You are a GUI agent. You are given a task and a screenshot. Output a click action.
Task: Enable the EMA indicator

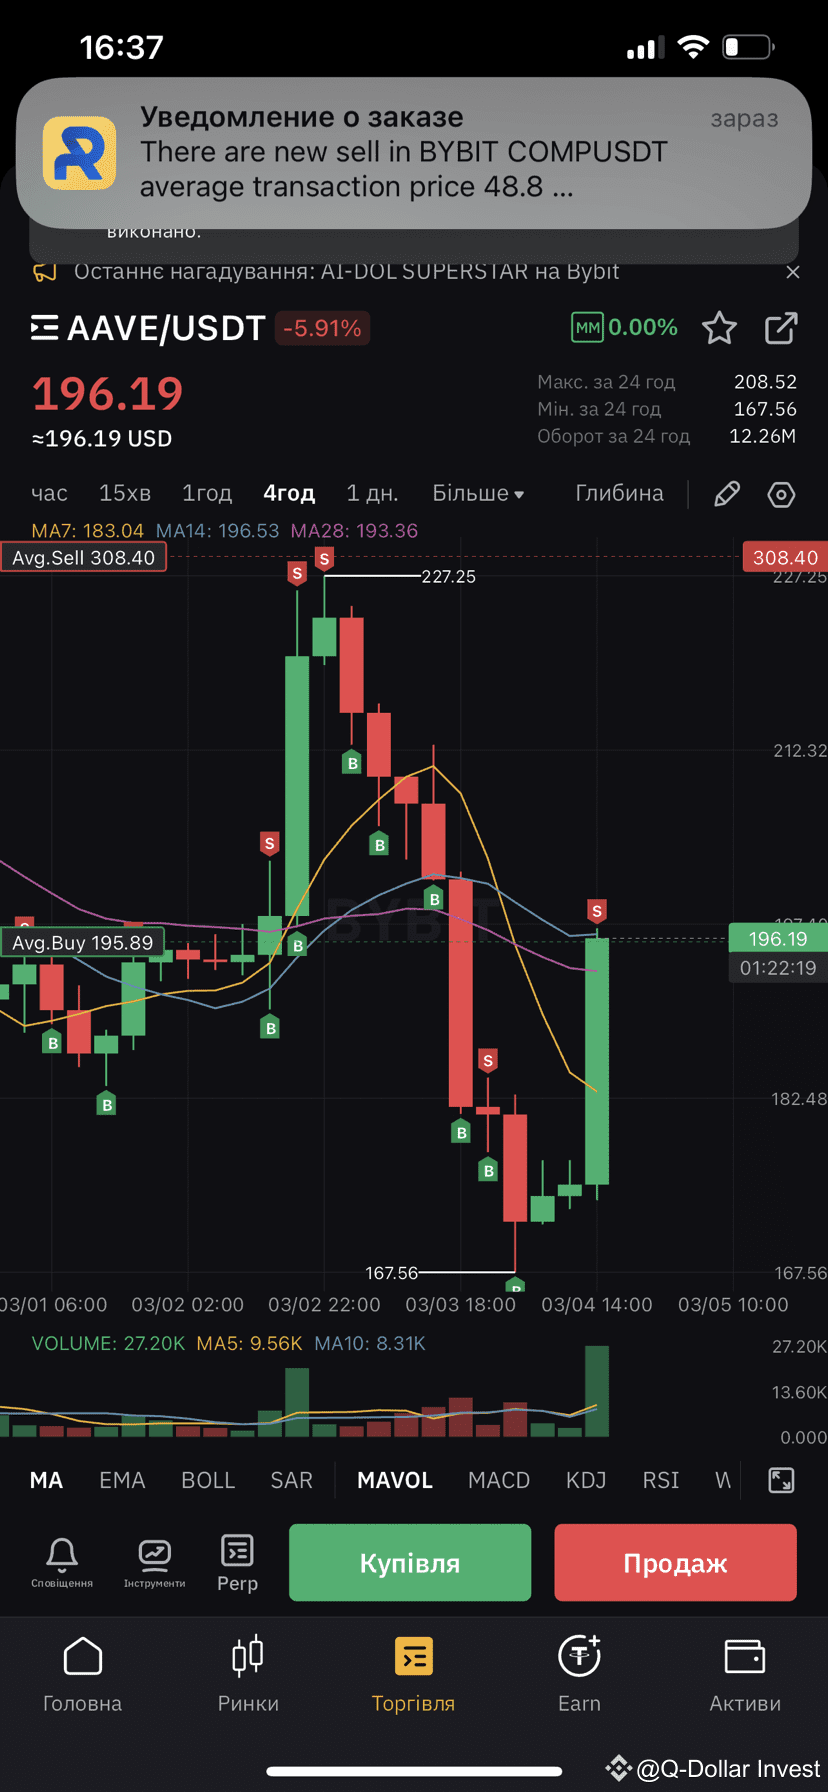coord(122,1480)
